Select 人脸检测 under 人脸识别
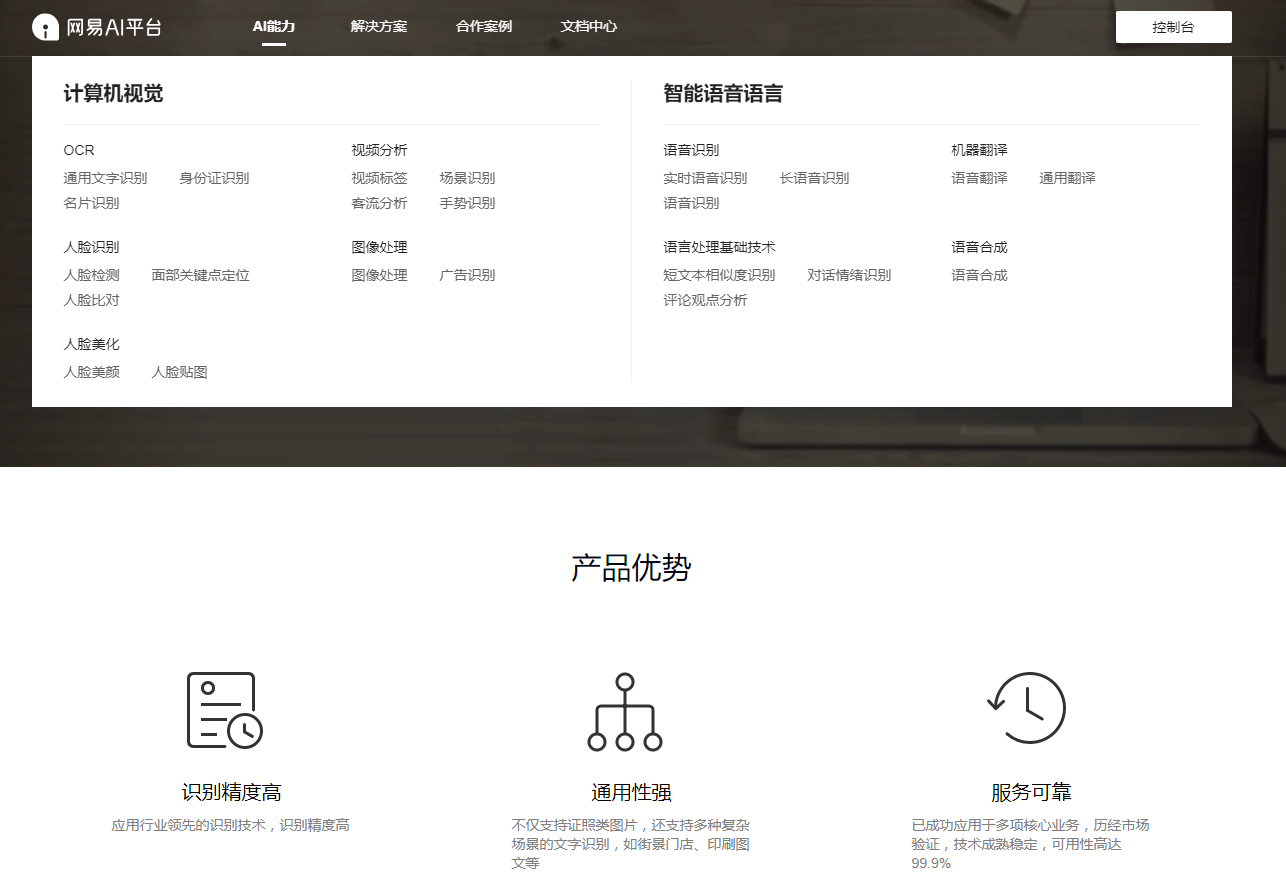The width and height of the screenshot is (1286, 887). (x=92, y=275)
